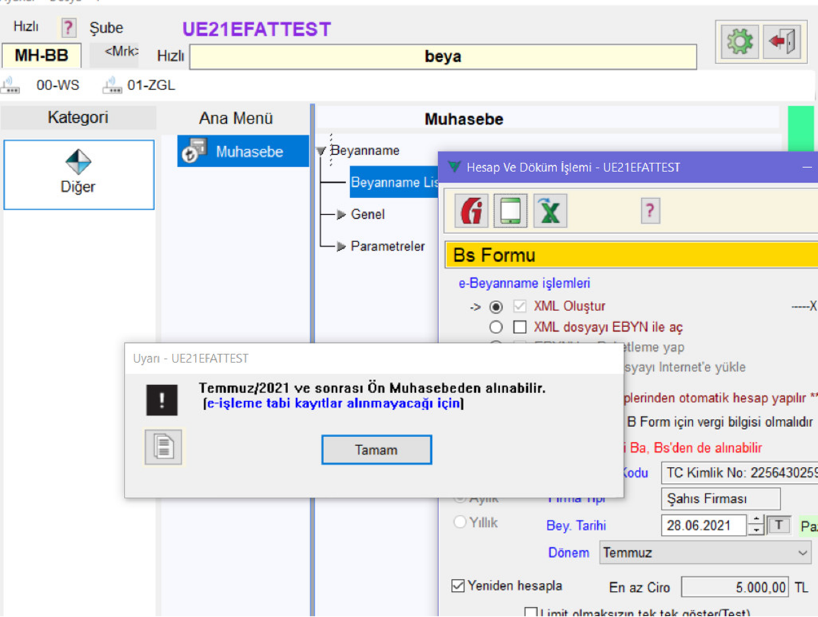Toggle the Yeniden hesapla checkbox
The width and height of the screenshot is (818, 617).
[458, 586]
